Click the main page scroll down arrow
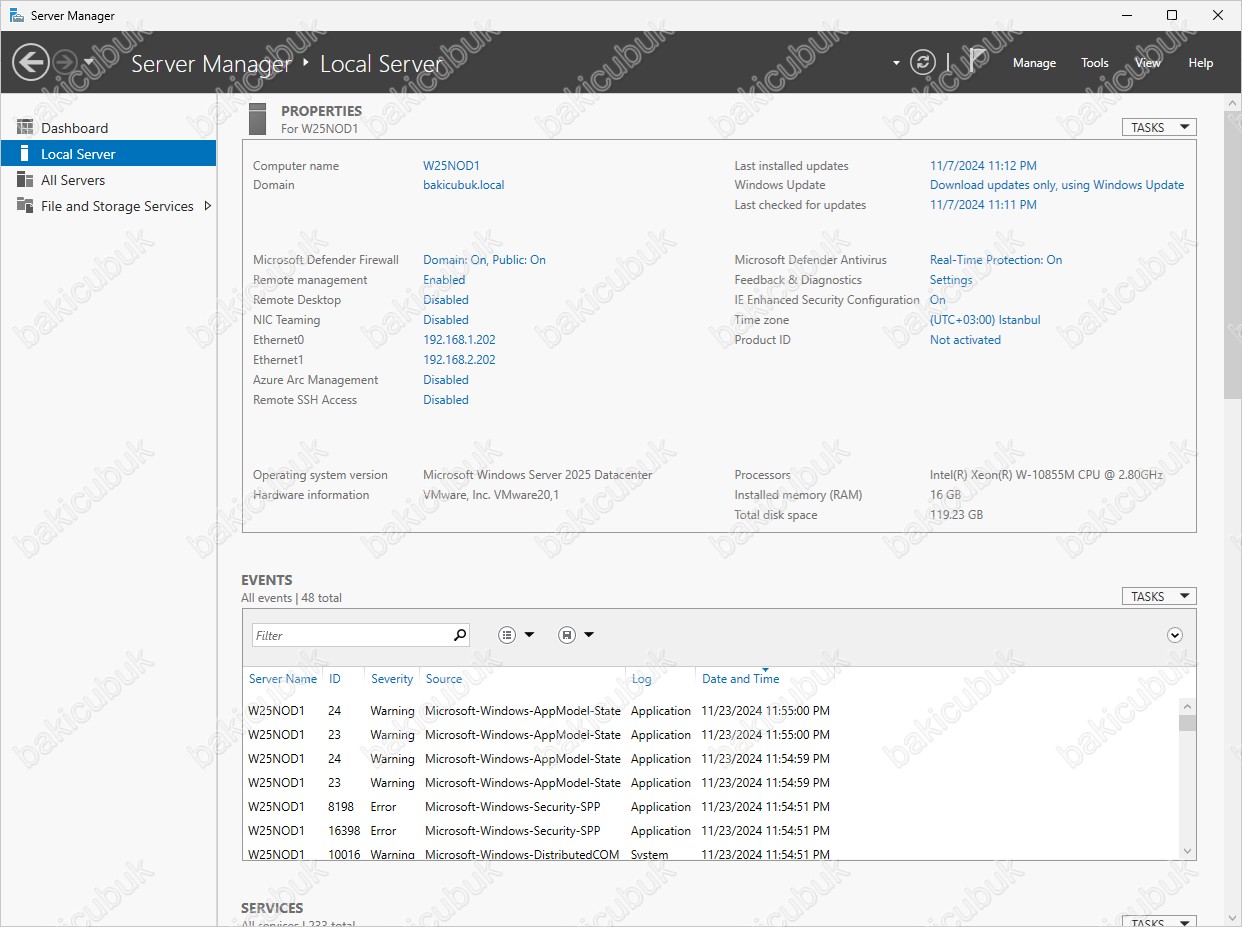The image size is (1242, 927). click(1232, 918)
